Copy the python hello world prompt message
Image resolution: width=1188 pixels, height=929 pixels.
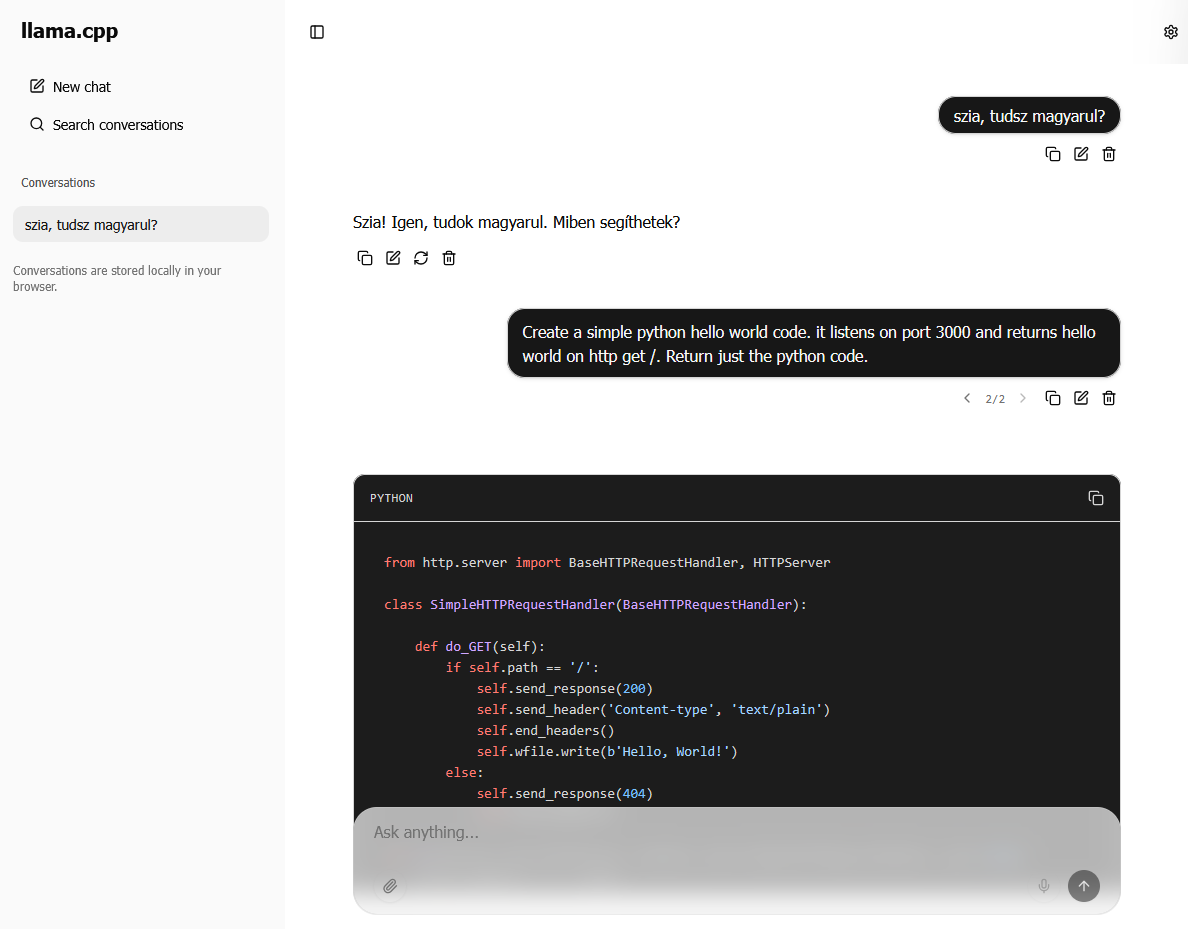point(1053,398)
